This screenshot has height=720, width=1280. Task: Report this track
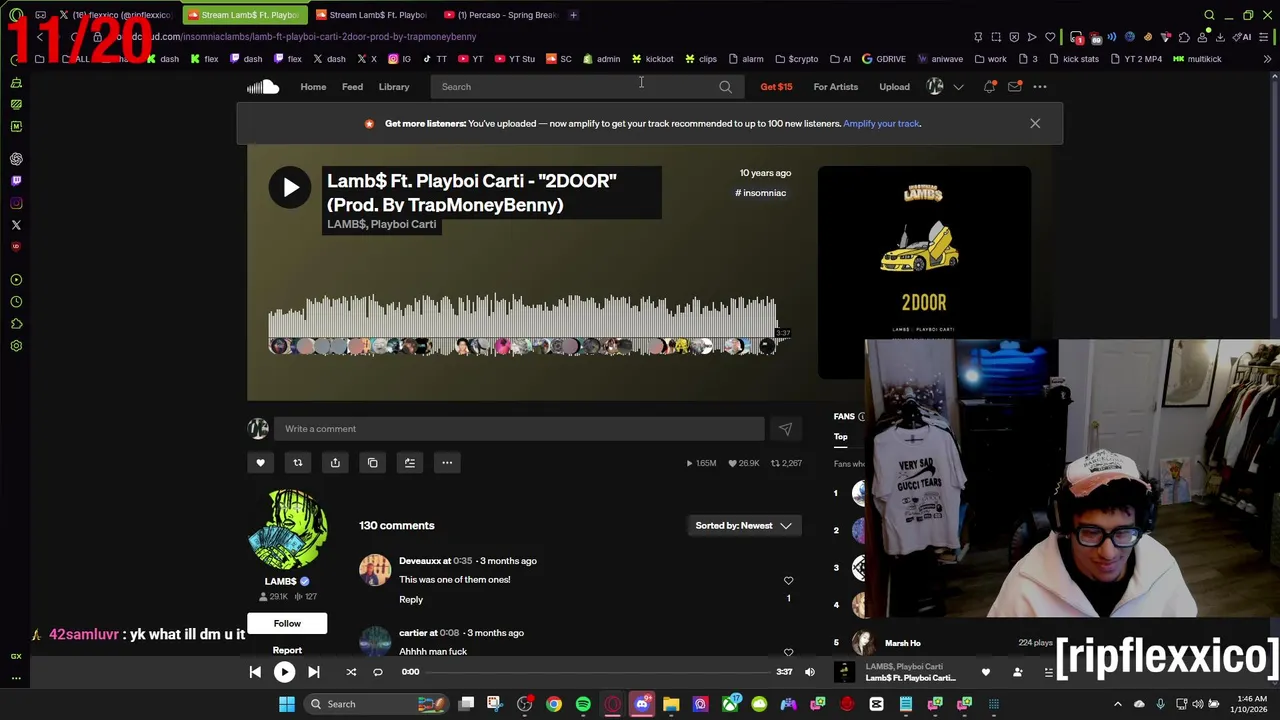(287, 651)
